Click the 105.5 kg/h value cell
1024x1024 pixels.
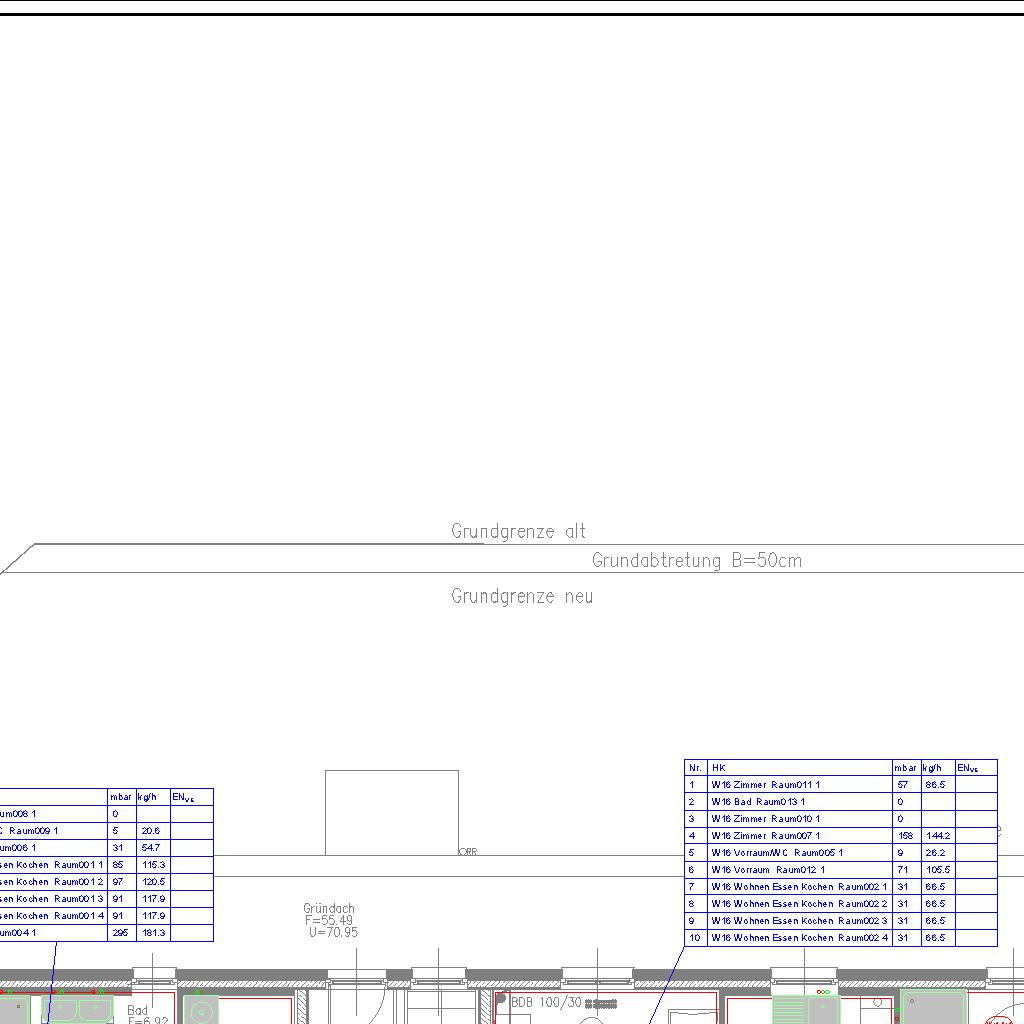(937, 870)
